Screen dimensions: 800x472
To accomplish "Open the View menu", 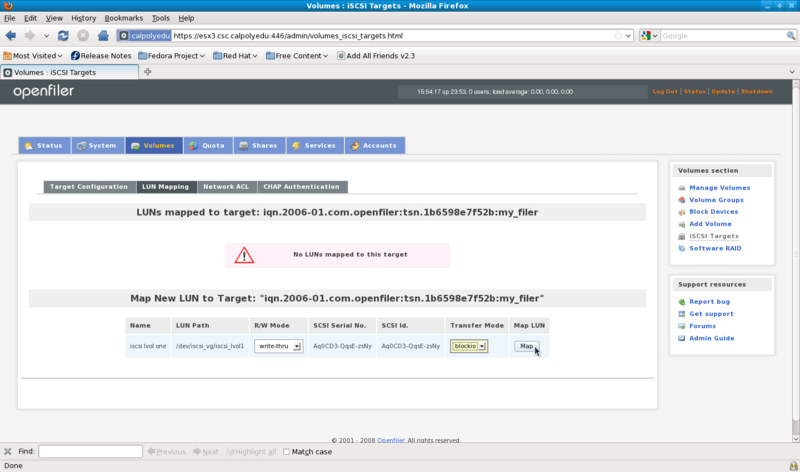I will tap(54, 18).
